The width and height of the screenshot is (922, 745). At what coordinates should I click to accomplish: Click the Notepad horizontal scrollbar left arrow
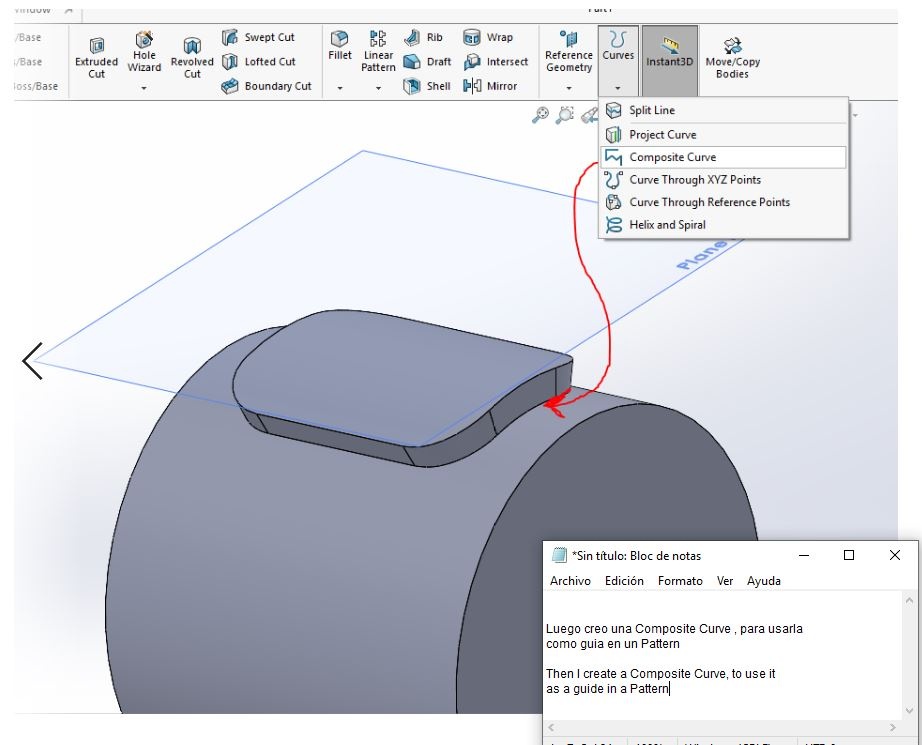point(552,727)
